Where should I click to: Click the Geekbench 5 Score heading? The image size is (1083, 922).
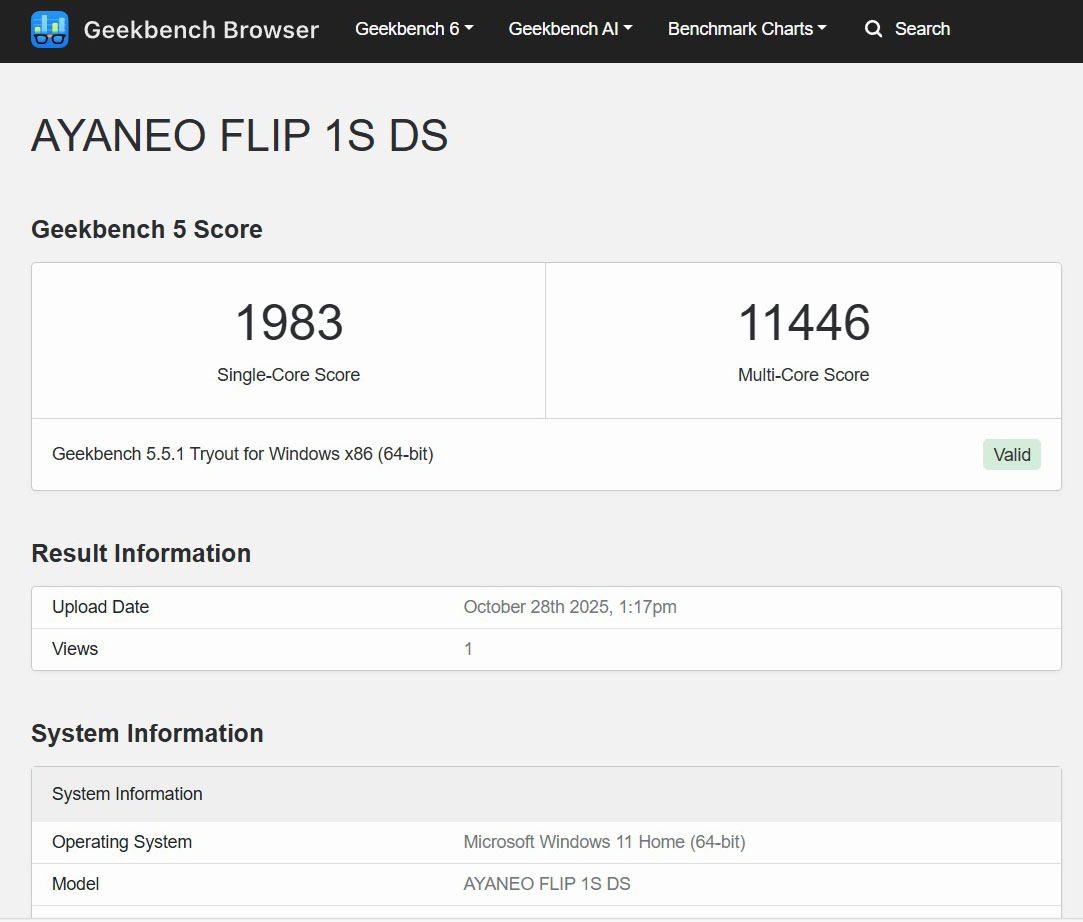pyautogui.click(x=147, y=229)
